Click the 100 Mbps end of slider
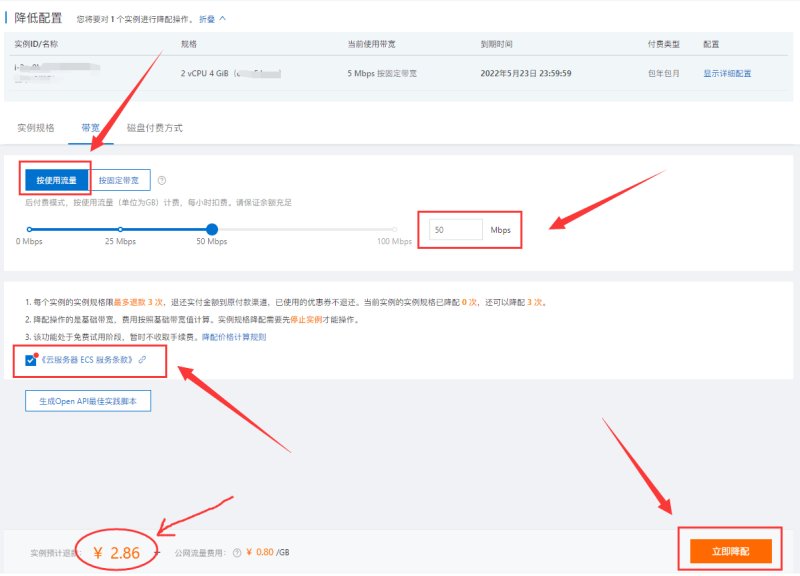Viewport: 800px width, 576px height. 395,230
